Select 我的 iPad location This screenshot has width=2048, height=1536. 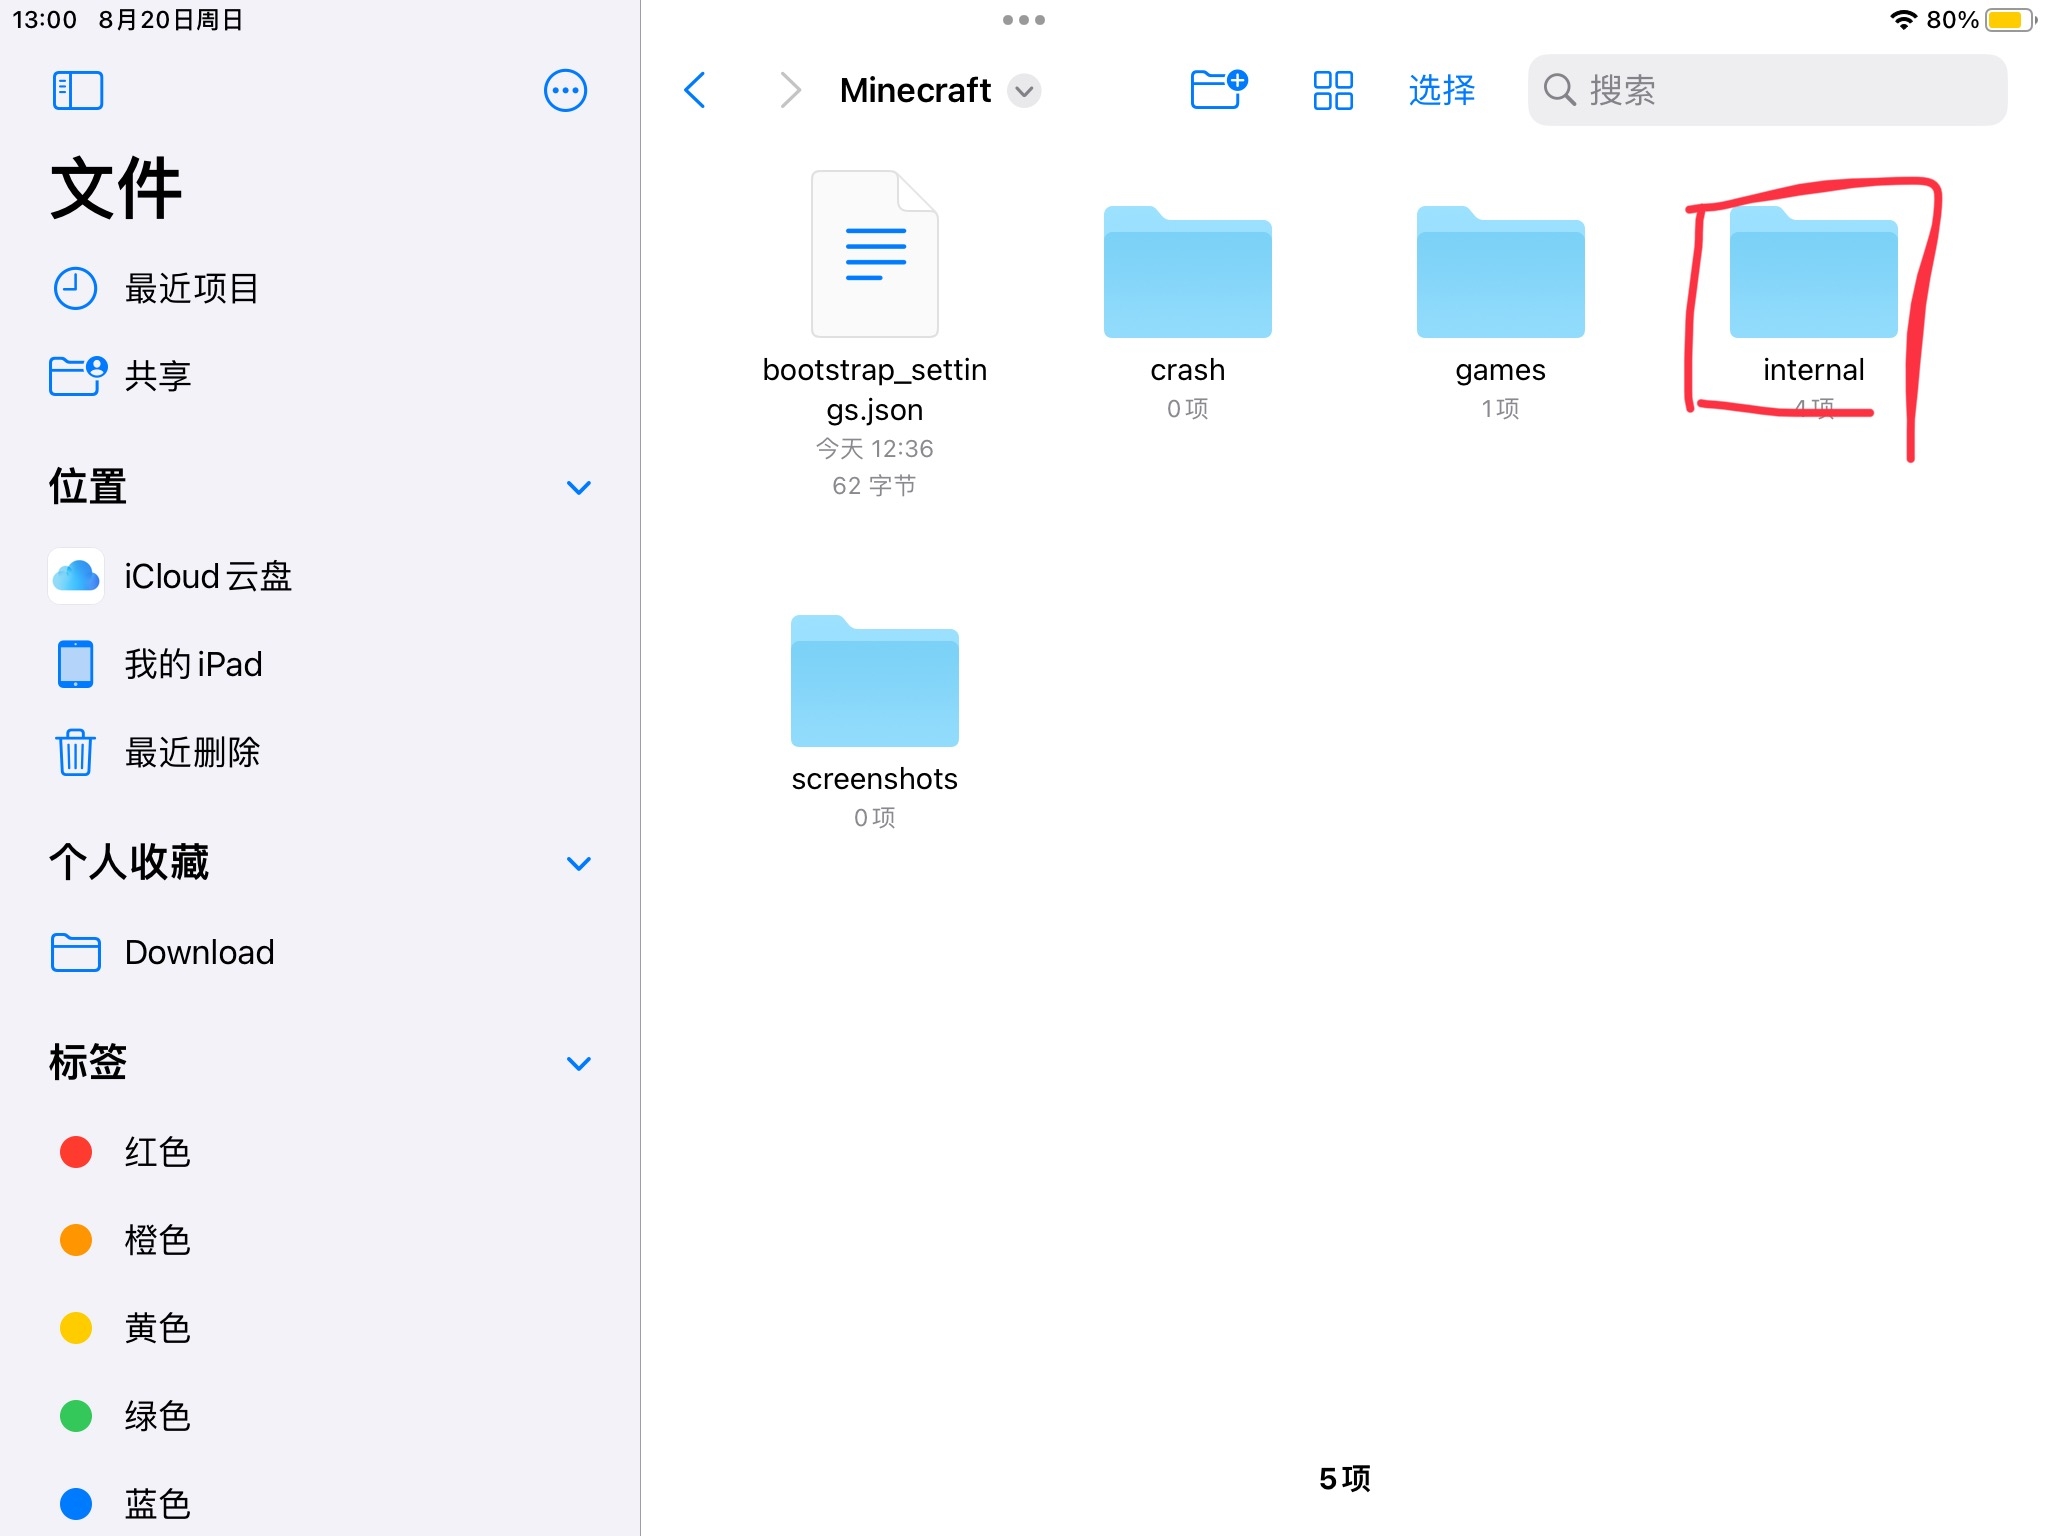[x=320, y=664]
